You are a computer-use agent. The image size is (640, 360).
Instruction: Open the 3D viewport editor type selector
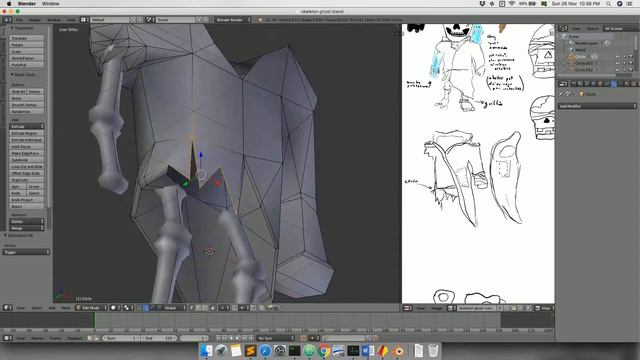7,308
